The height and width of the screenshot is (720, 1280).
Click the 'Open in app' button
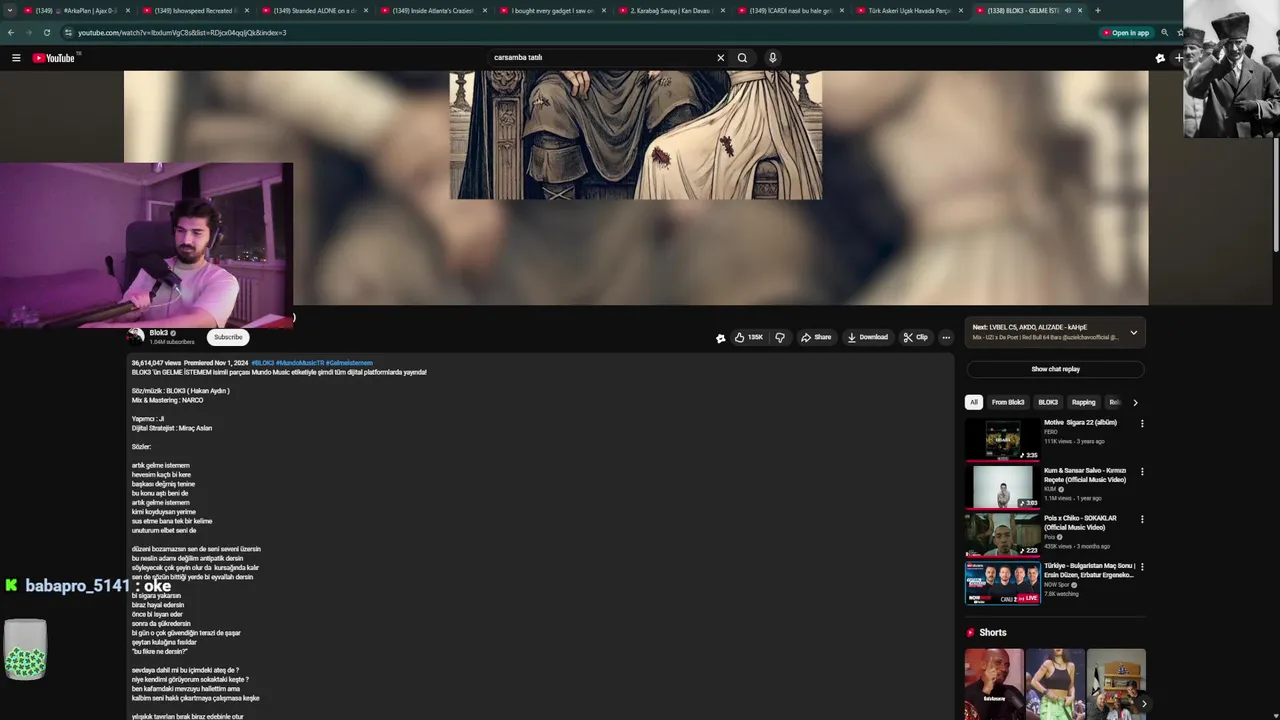1125,32
